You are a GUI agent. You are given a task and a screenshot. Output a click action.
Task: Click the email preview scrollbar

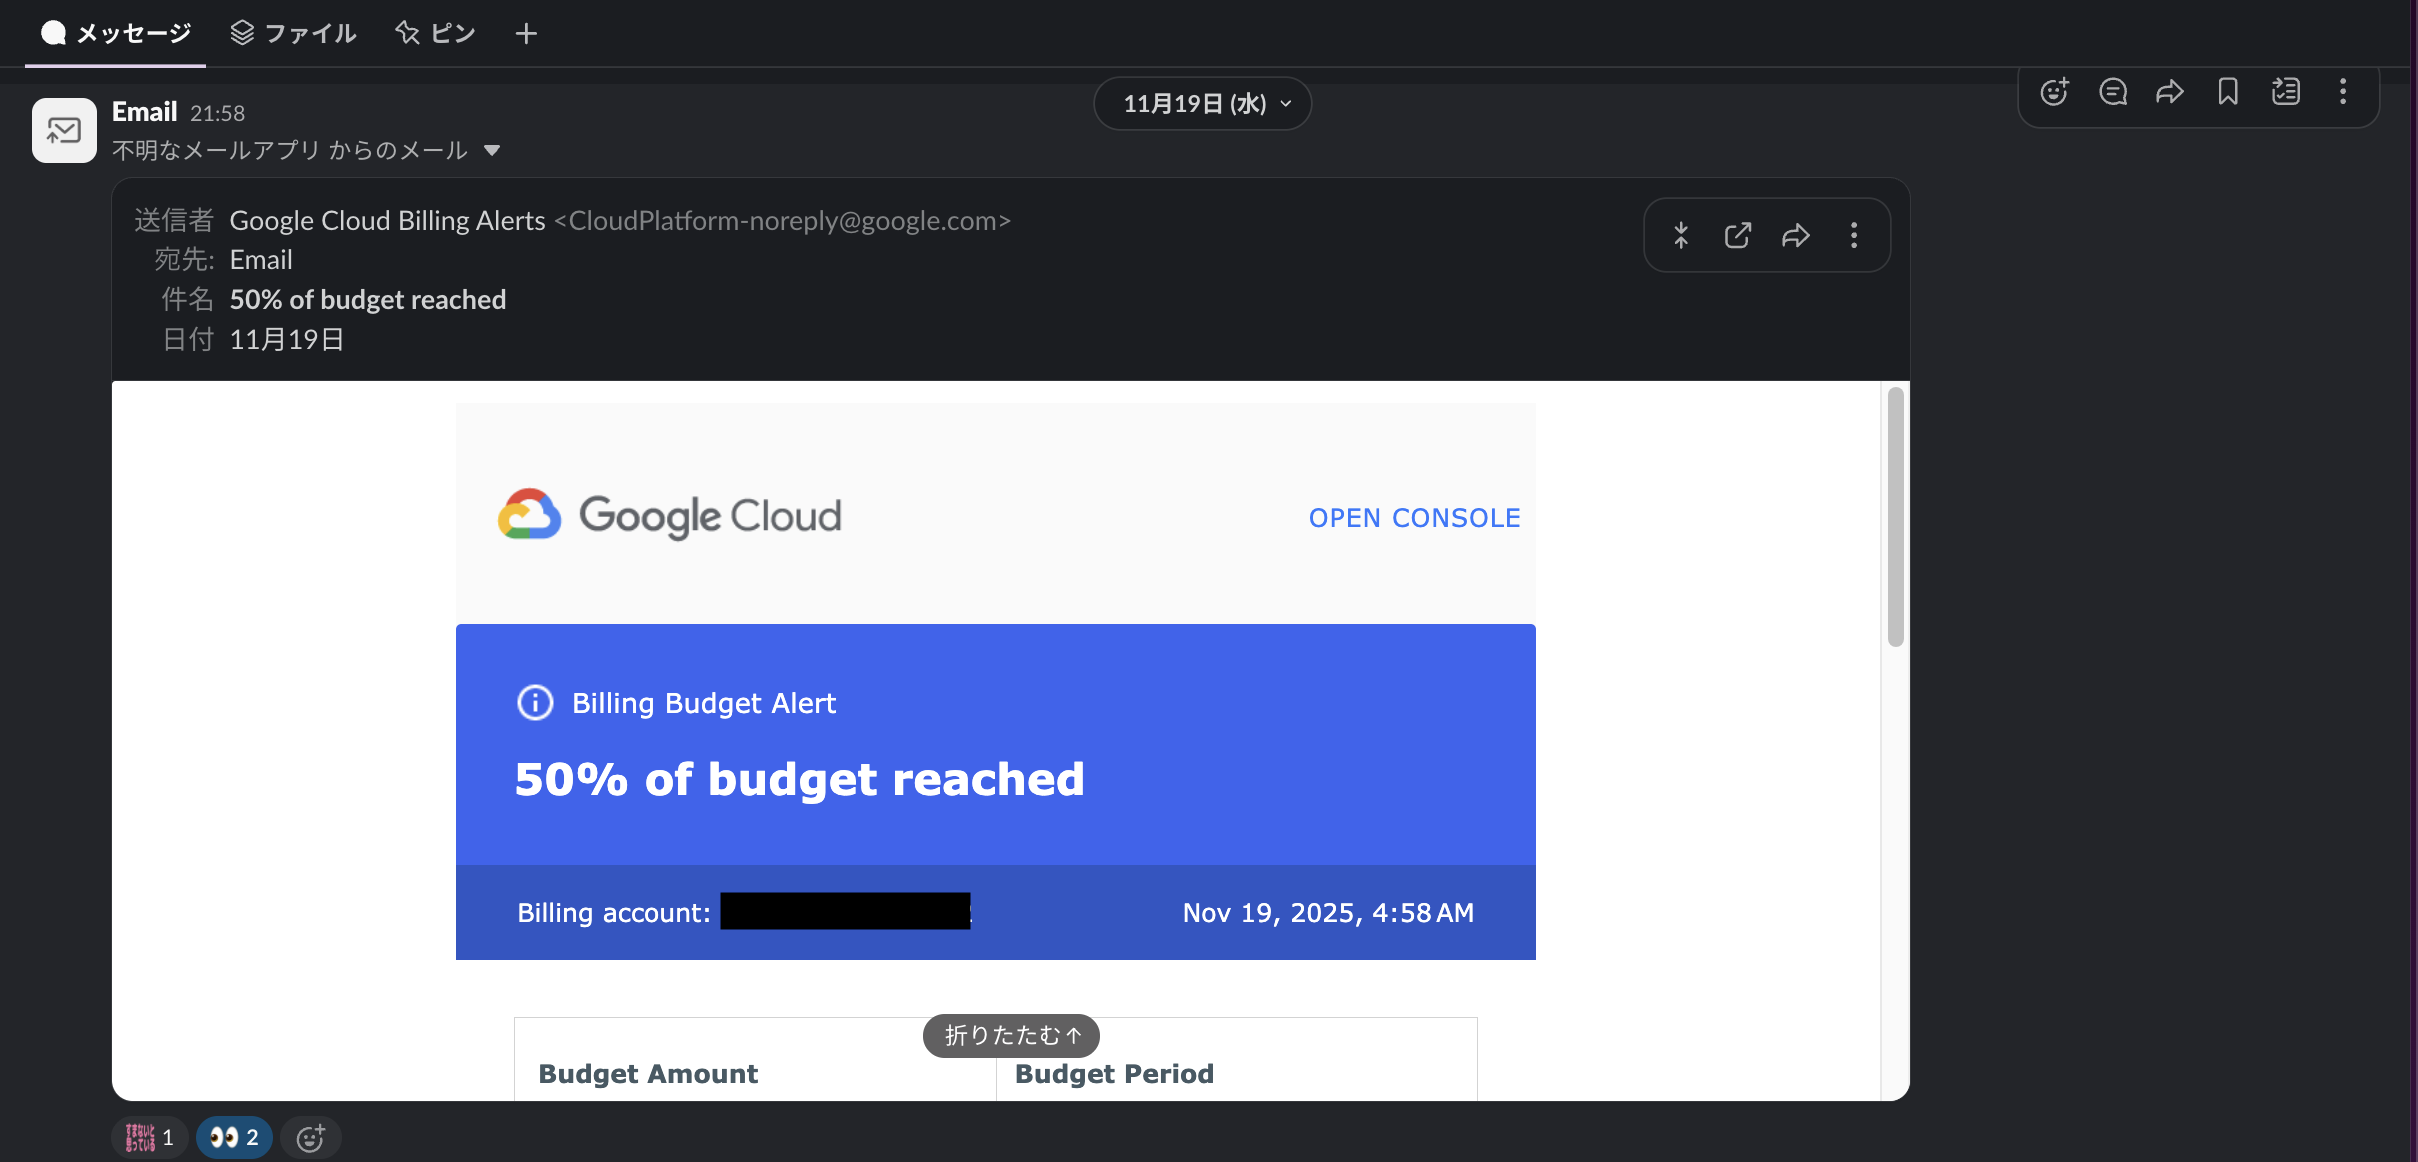(1895, 518)
